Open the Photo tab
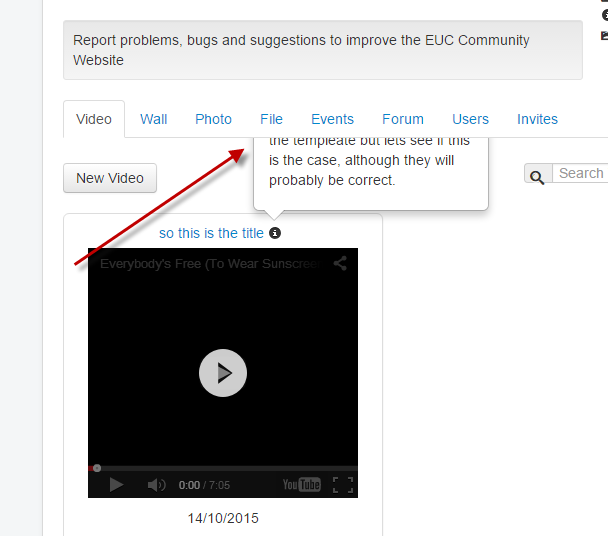The image size is (608, 536). point(213,119)
